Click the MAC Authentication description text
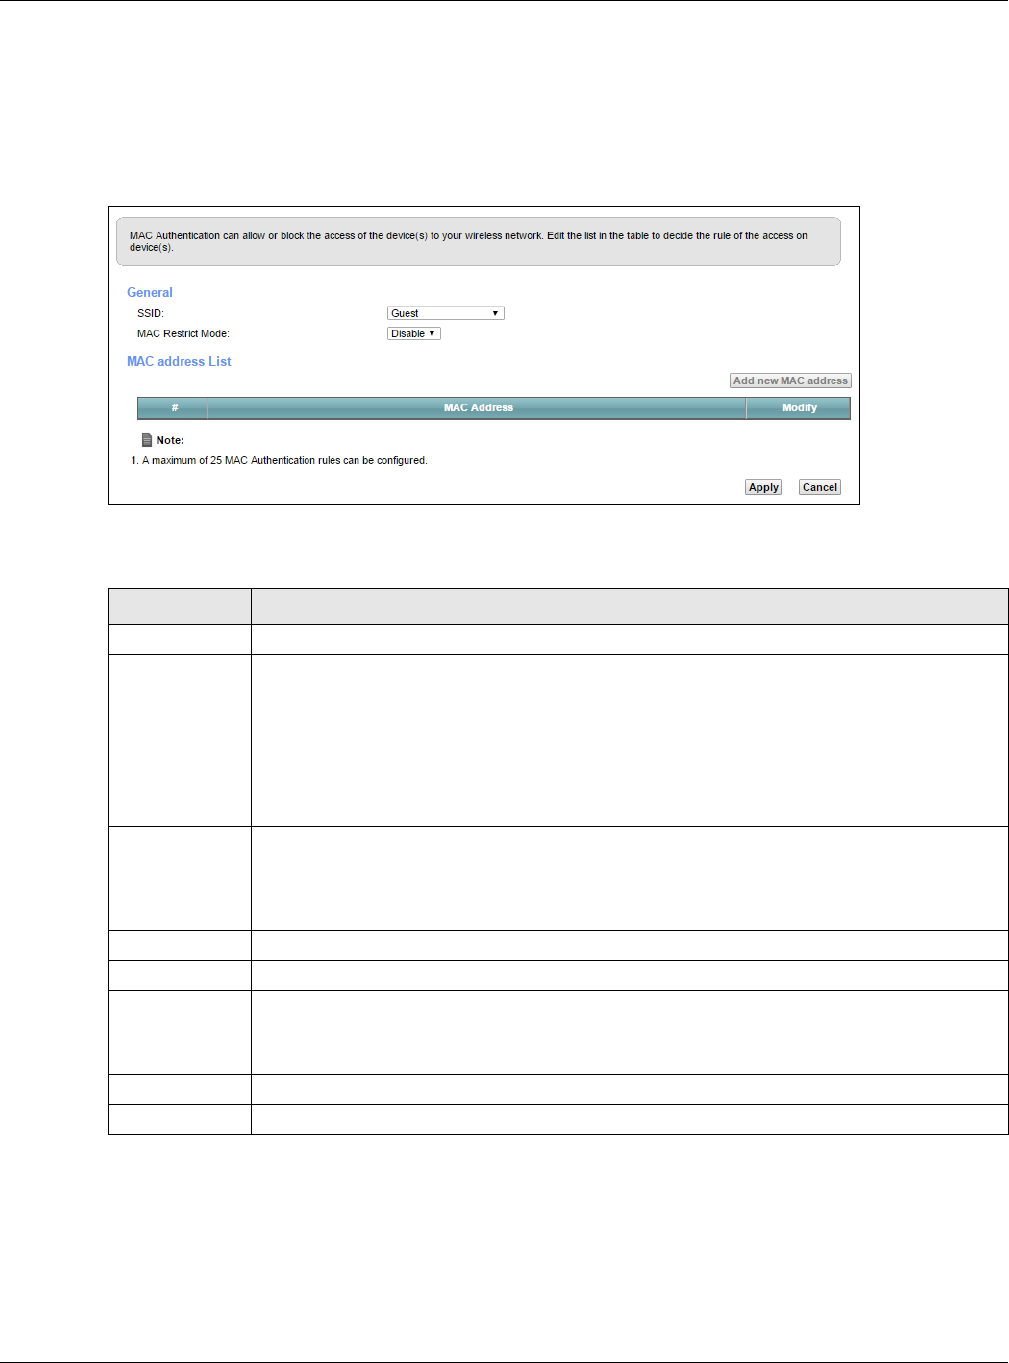 pyautogui.click(x=469, y=241)
